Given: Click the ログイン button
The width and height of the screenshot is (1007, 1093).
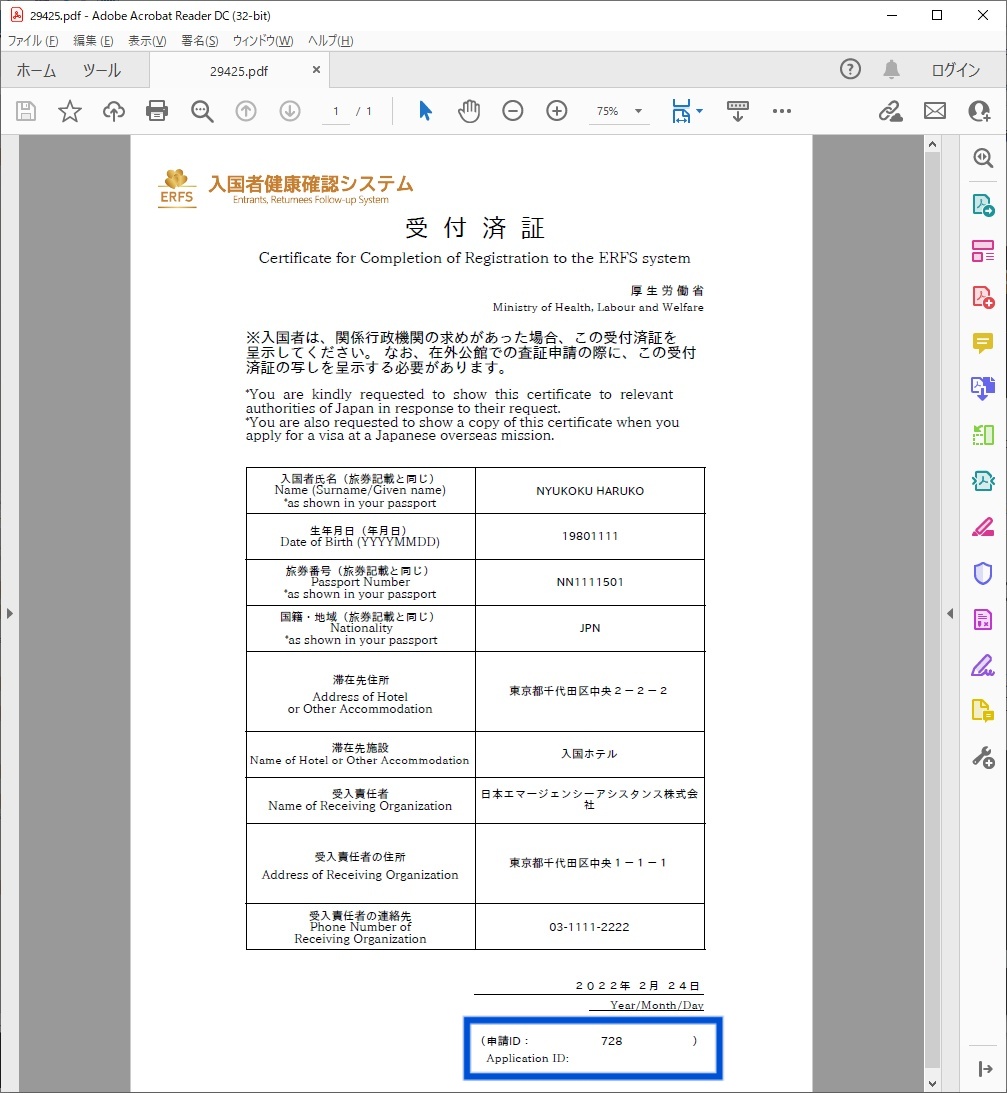Looking at the screenshot, I should (x=955, y=70).
